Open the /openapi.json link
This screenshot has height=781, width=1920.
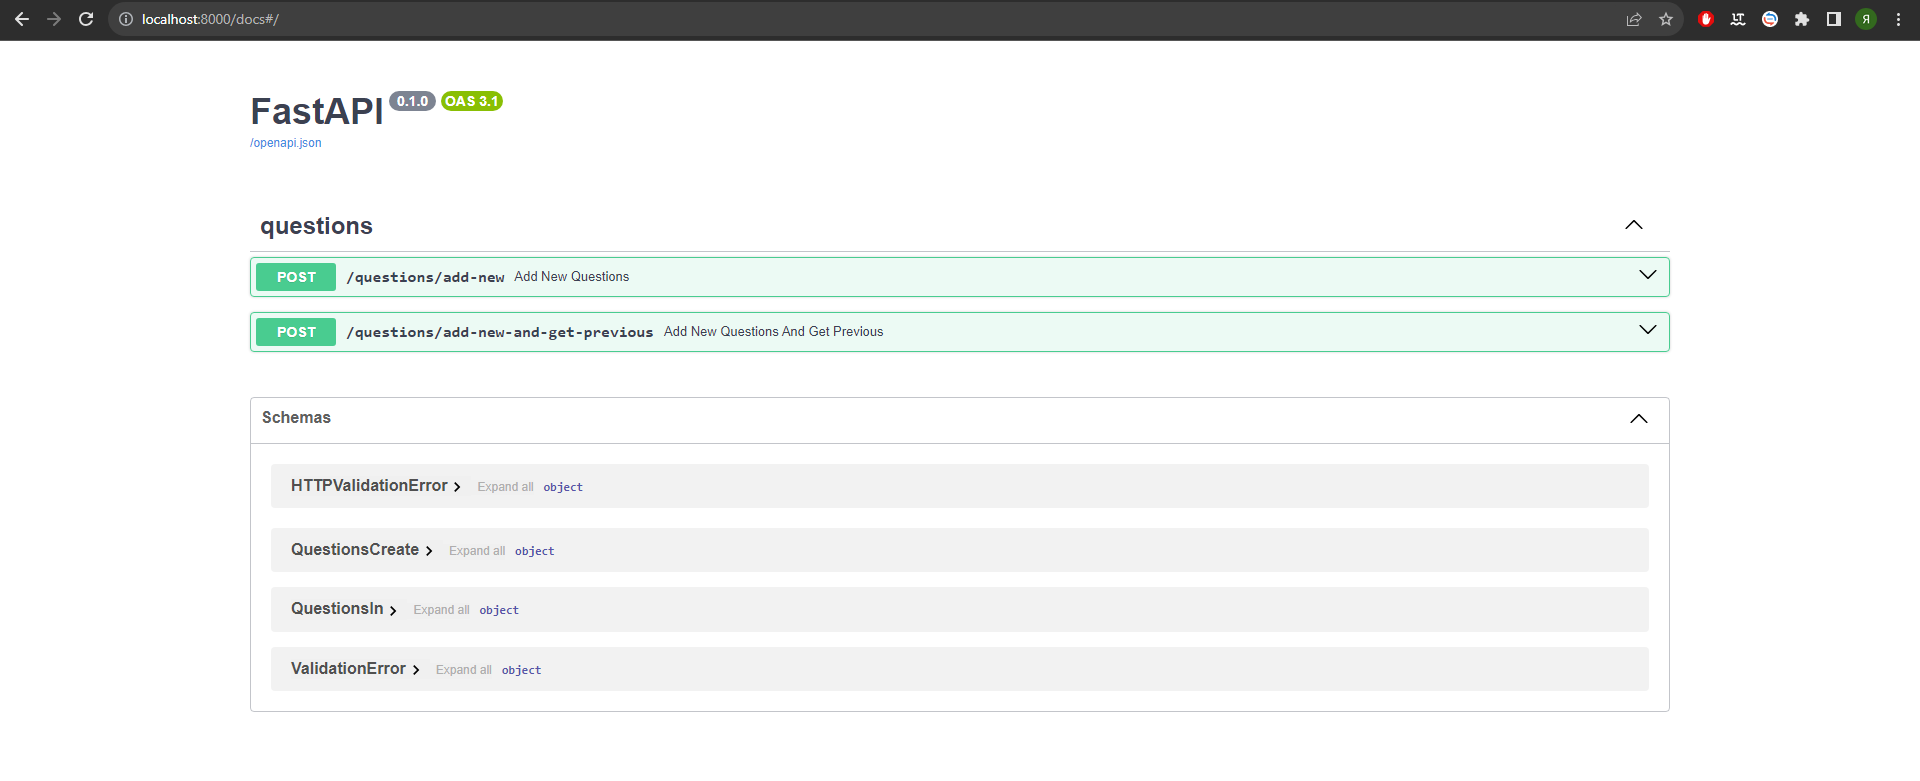tap(286, 143)
